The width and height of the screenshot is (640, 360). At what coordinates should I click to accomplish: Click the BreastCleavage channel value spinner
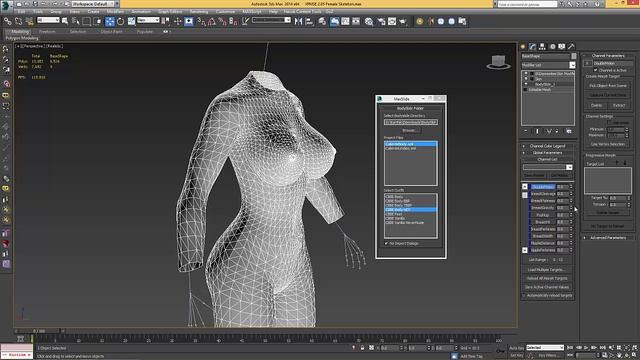pyautogui.click(x=571, y=194)
